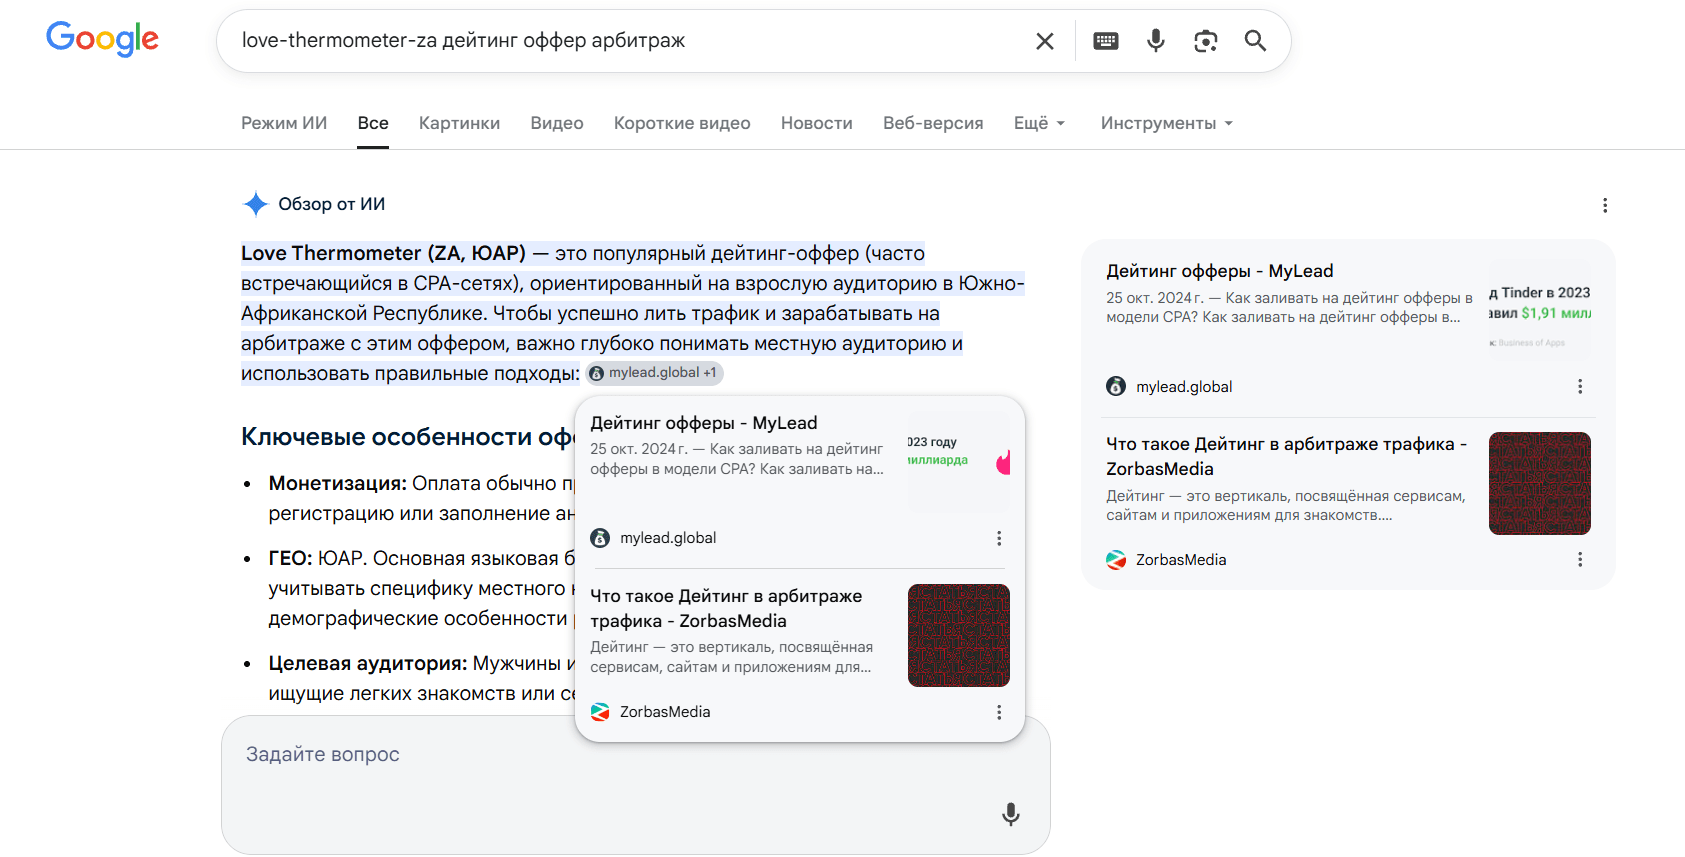Viewport: 1685px width, 857px height.
Task: Click popup mylead.global source name
Action: [x=668, y=538]
